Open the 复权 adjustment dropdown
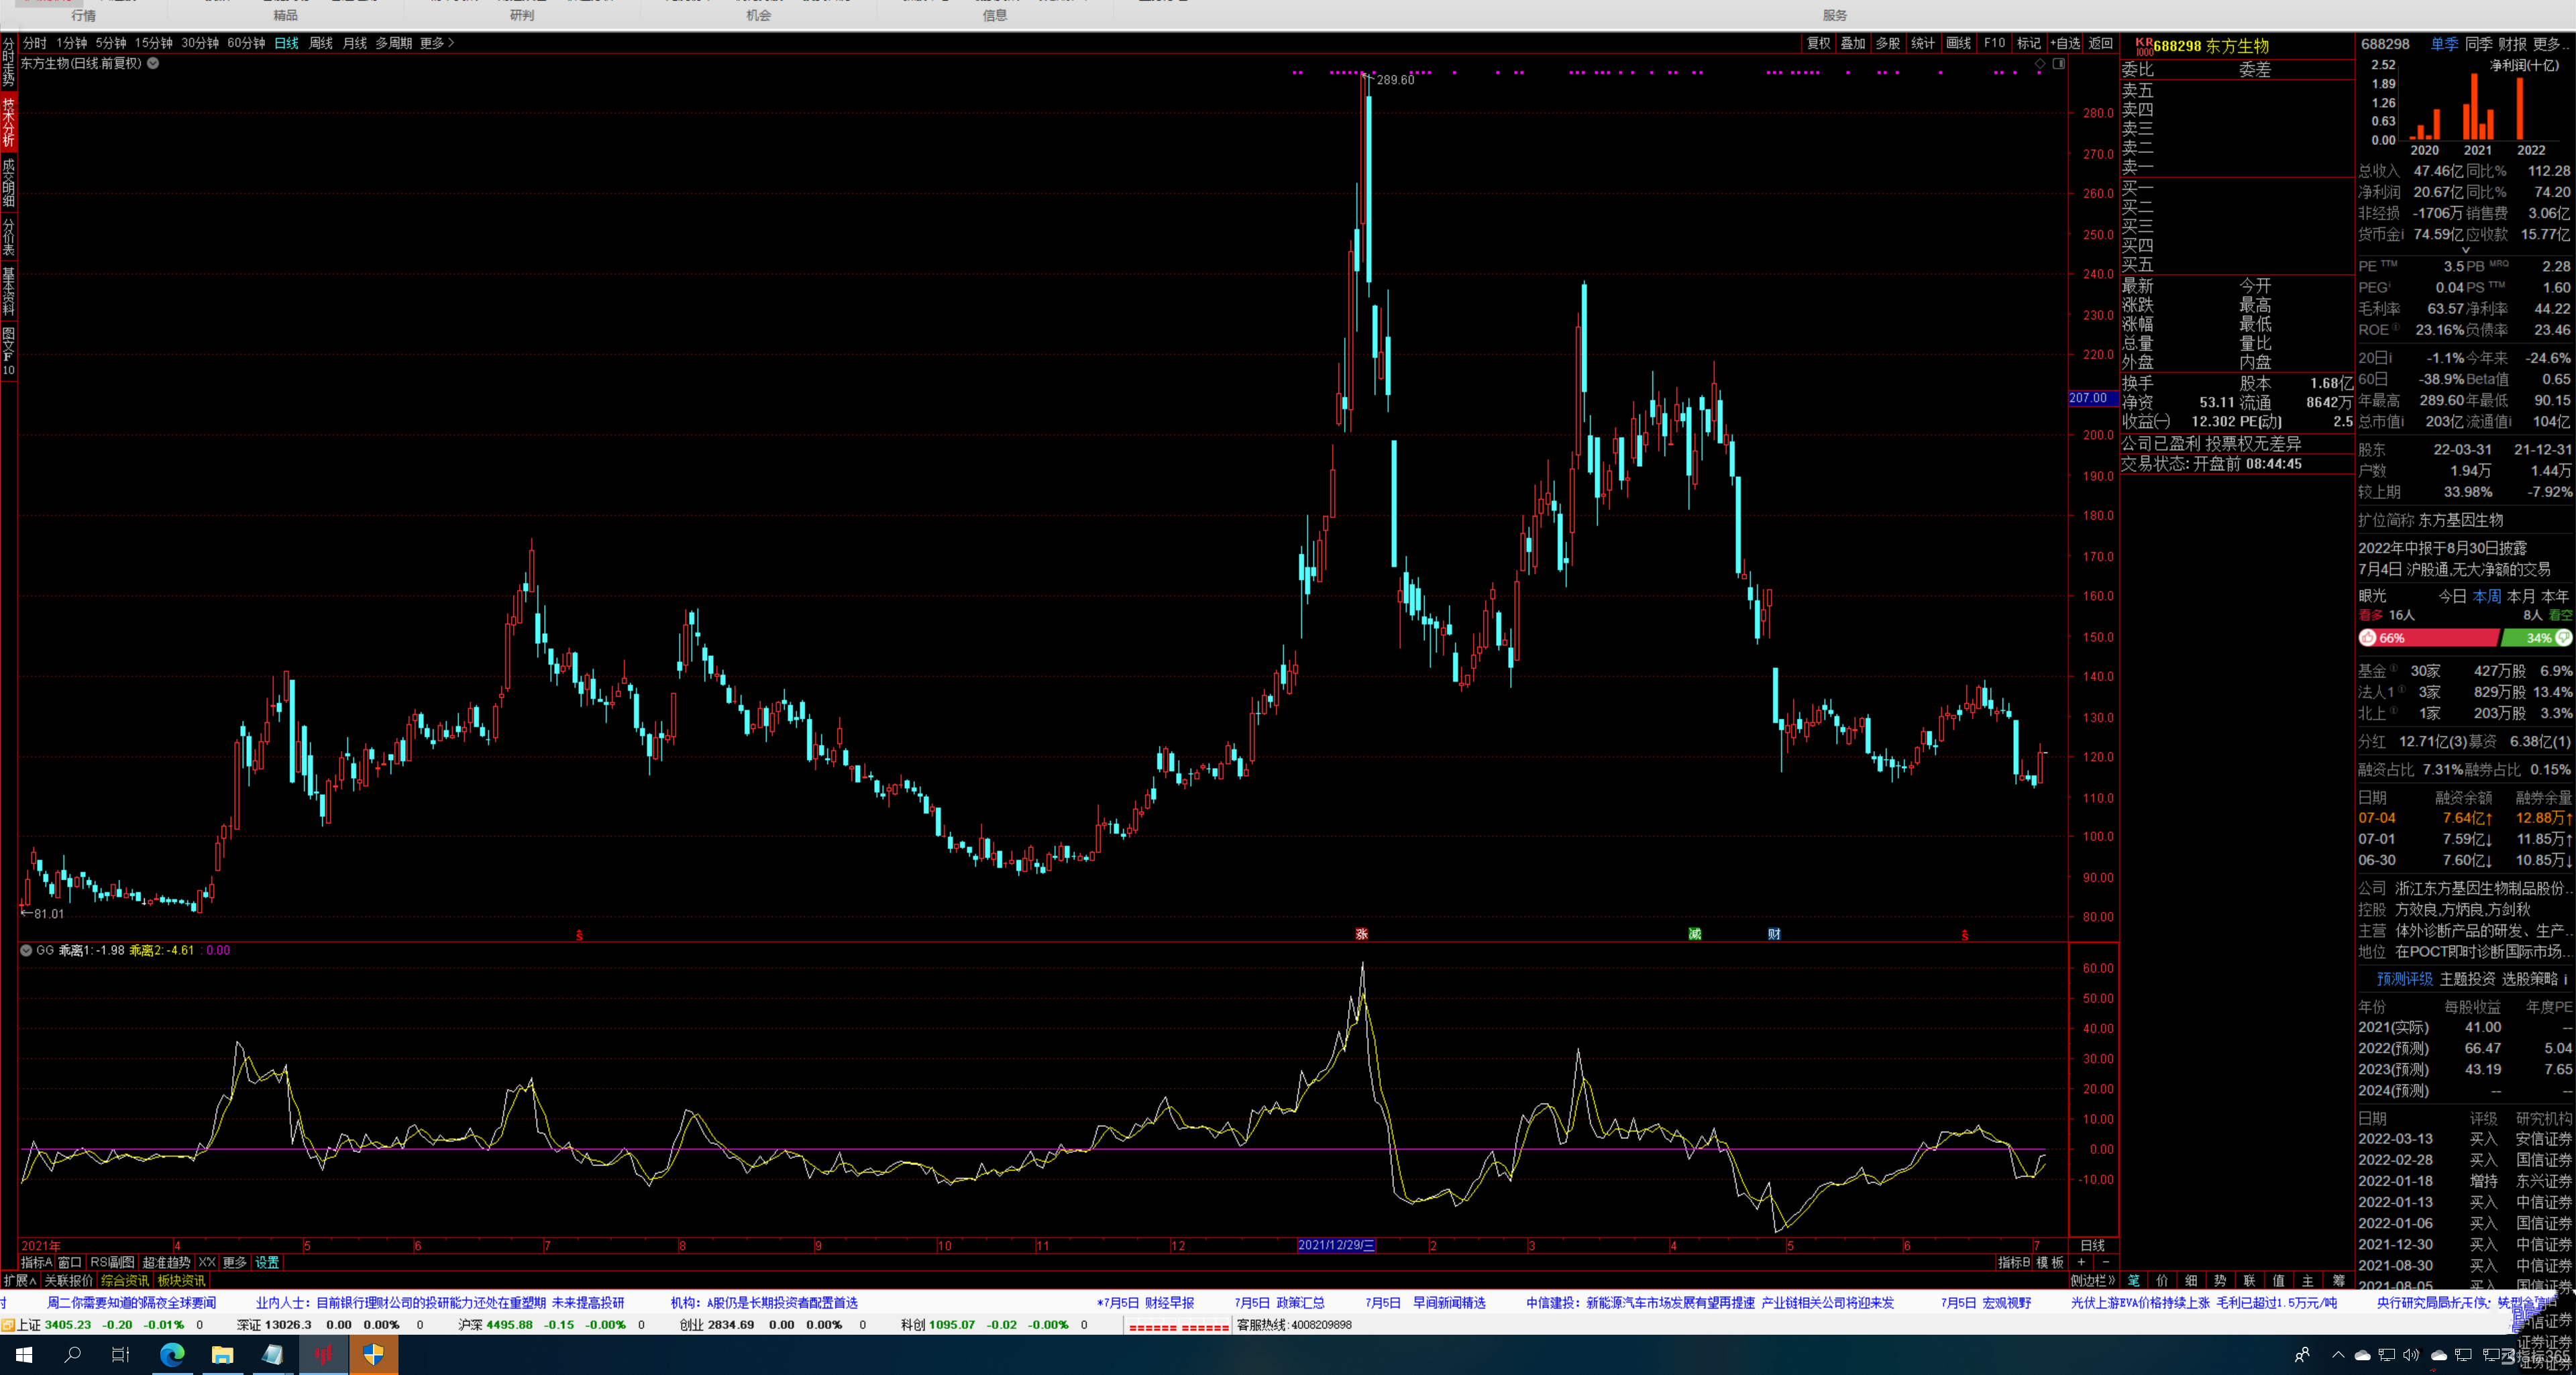This screenshot has height=1375, width=2576. click(1819, 43)
